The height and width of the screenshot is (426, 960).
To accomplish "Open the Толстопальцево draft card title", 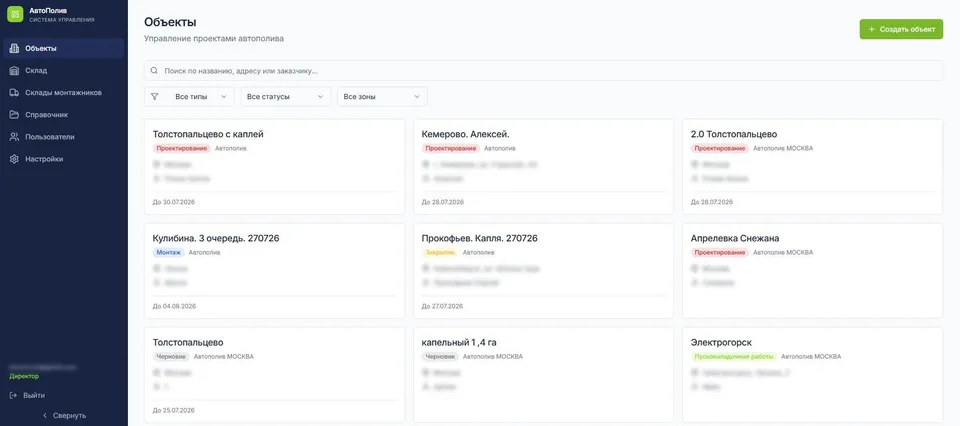I will [x=188, y=342].
